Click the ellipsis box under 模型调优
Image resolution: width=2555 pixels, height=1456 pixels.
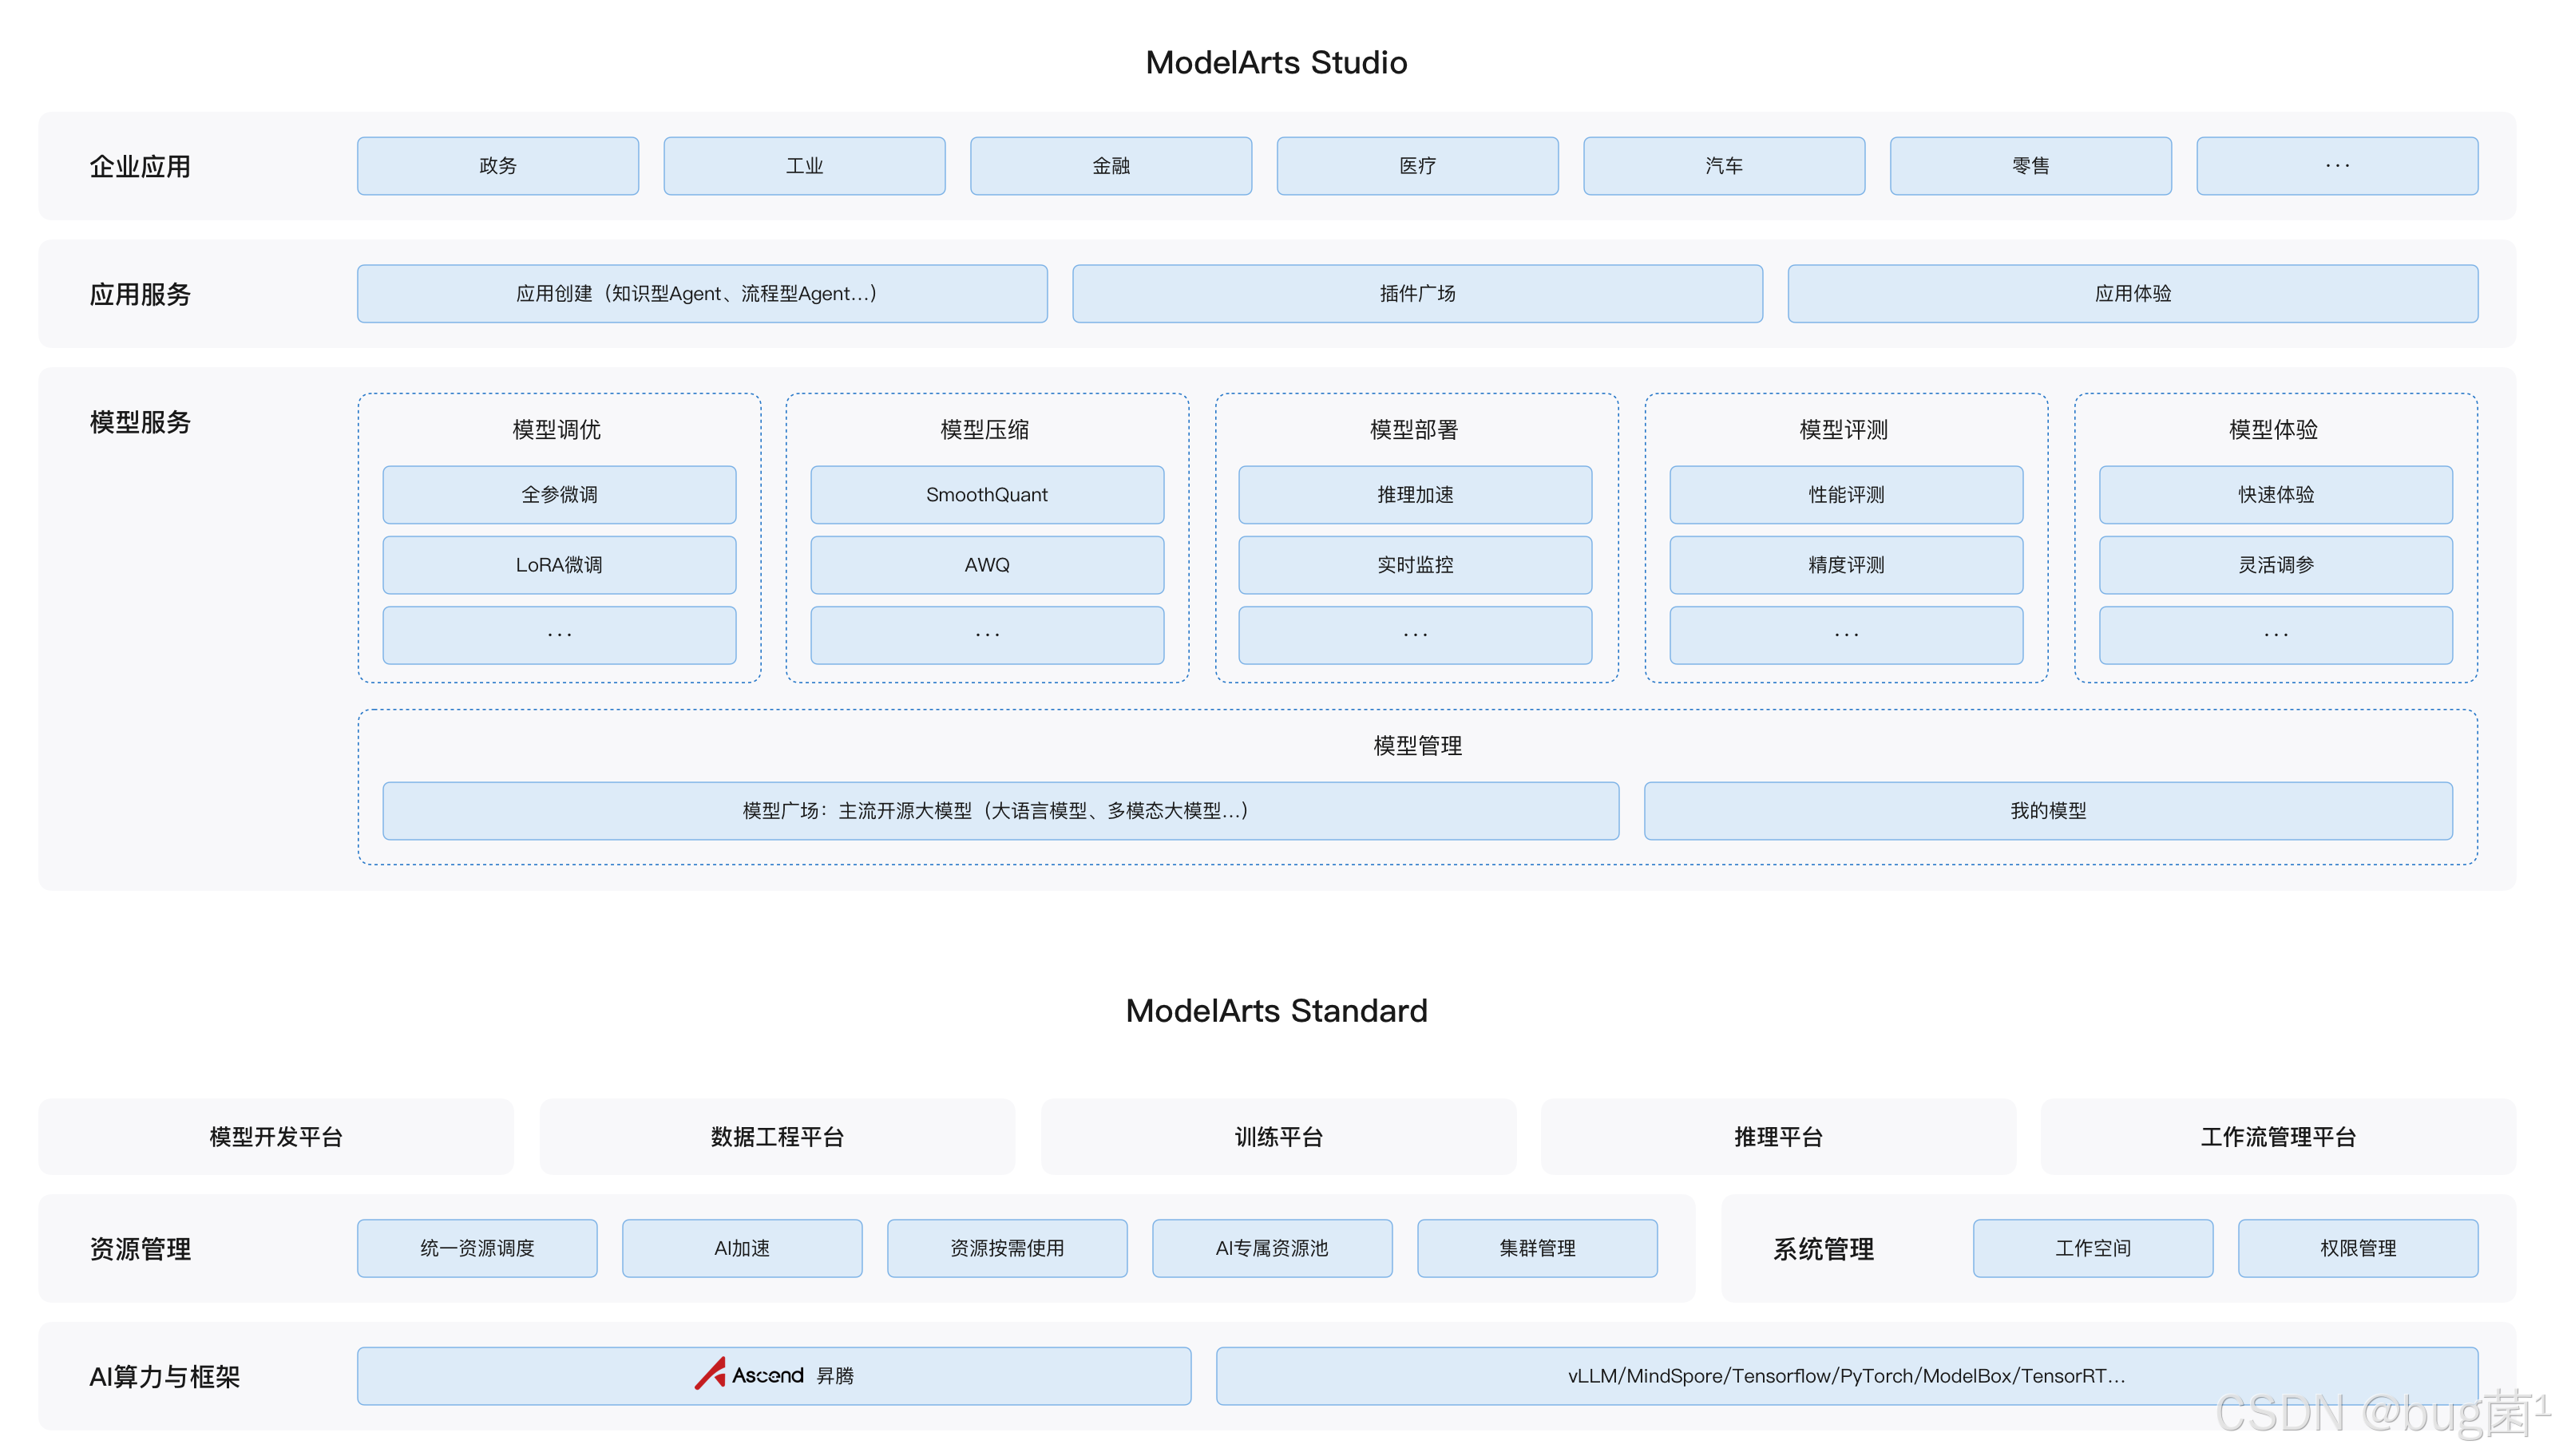[559, 634]
